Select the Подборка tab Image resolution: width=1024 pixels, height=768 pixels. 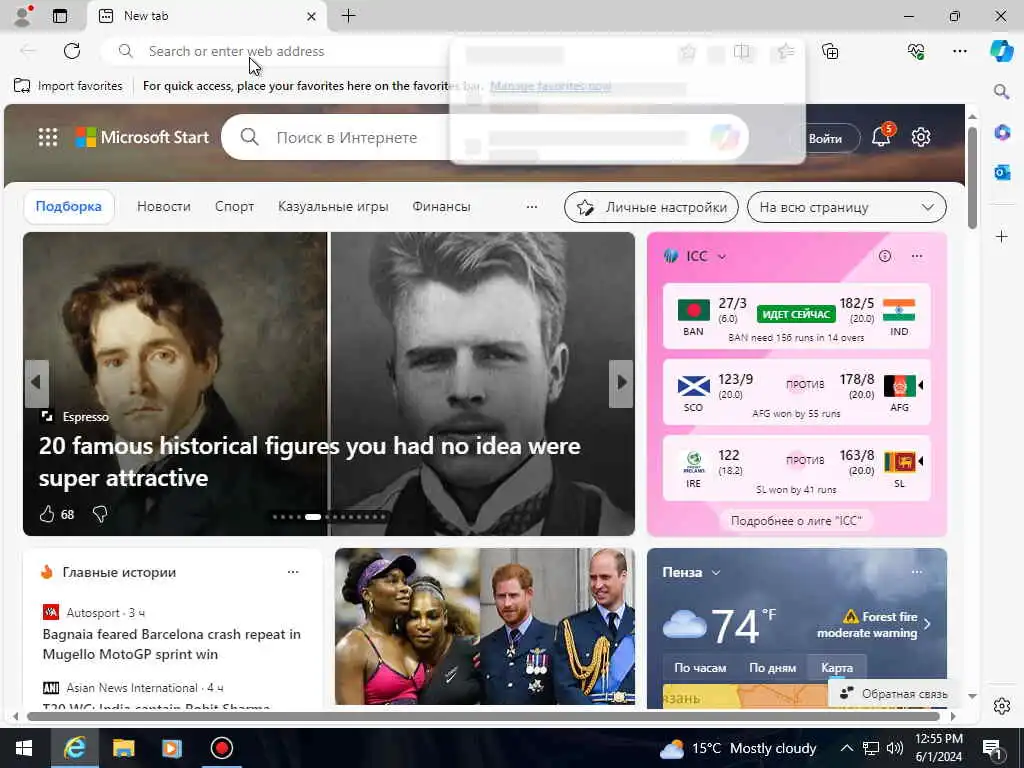pyautogui.click(x=69, y=206)
